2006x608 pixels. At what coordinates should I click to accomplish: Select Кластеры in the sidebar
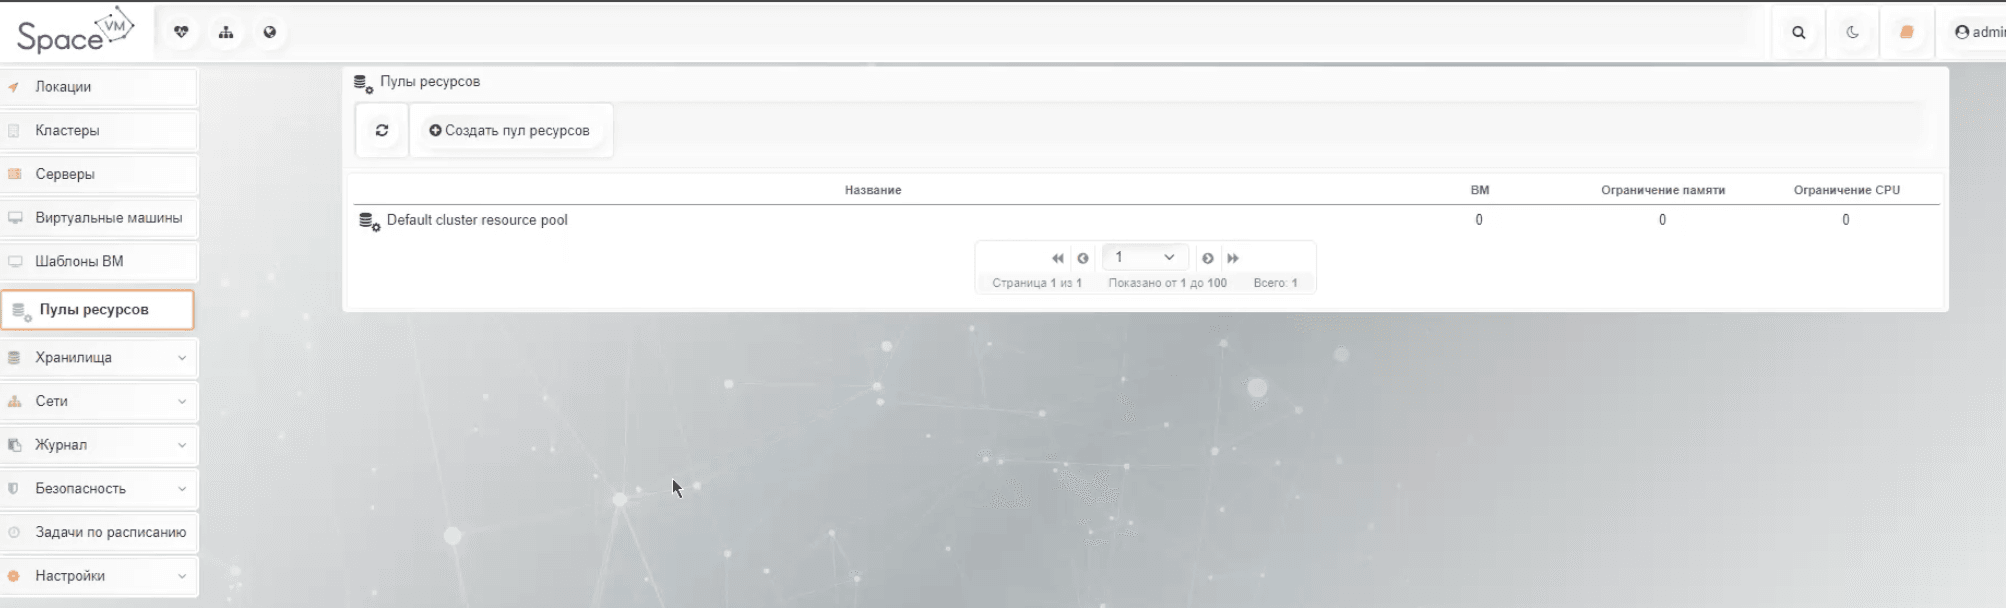tap(67, 131)
